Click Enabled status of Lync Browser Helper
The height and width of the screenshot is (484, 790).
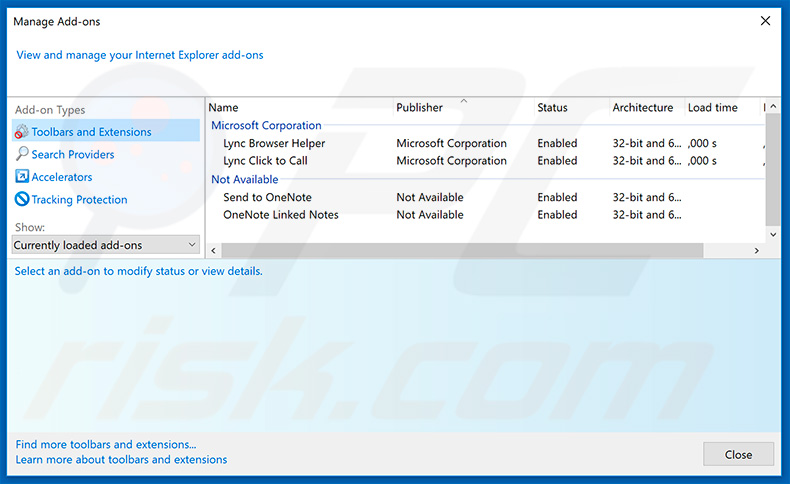tap(557, 144)
